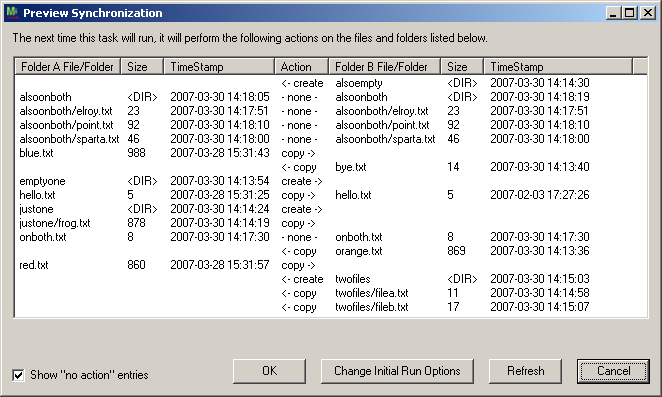Select the bye.txt entry
Viewport: 662px width, 397px height.
351,167
